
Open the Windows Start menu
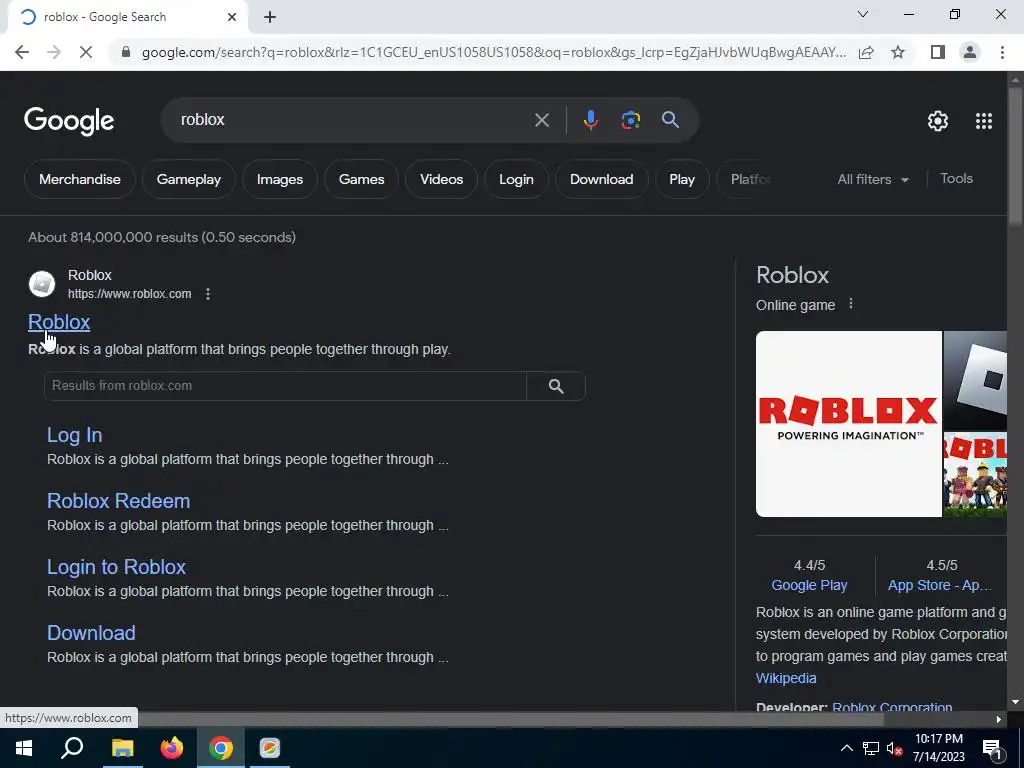pyautogui.click(x=24, y=748)
